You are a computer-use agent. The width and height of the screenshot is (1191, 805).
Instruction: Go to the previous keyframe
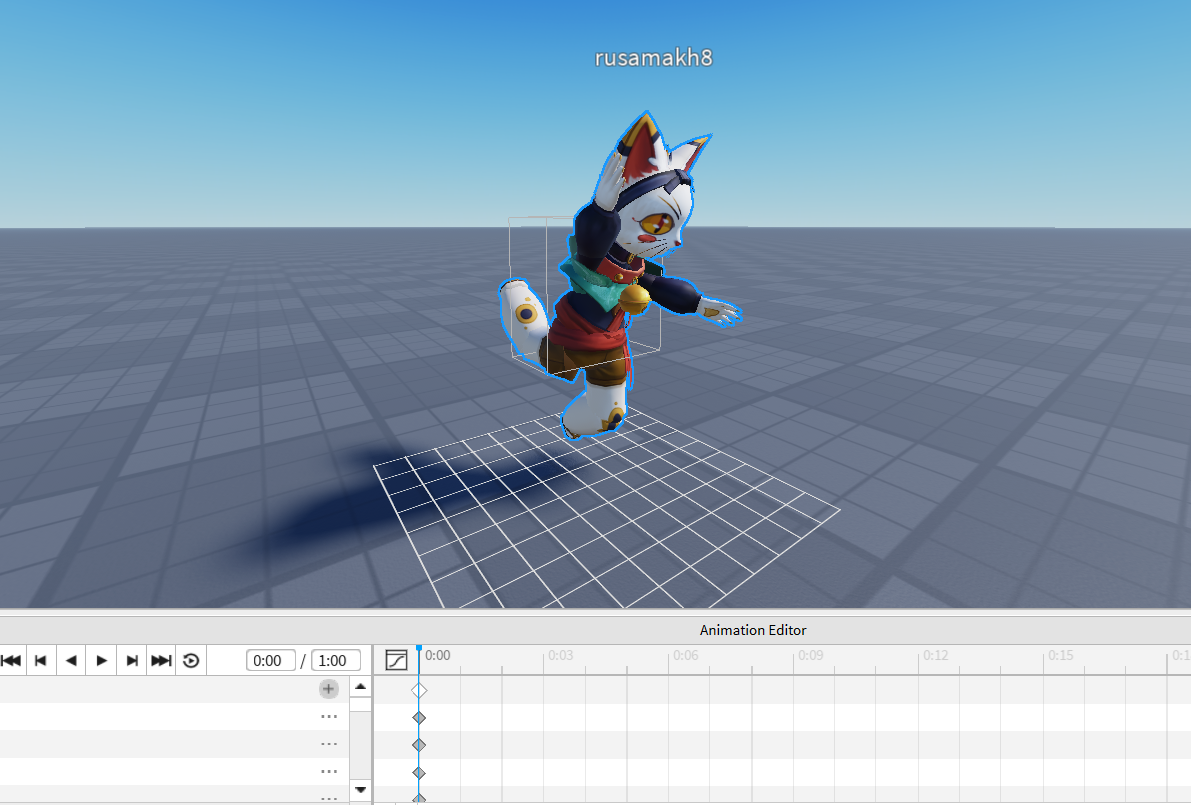(x=41, y=661)
